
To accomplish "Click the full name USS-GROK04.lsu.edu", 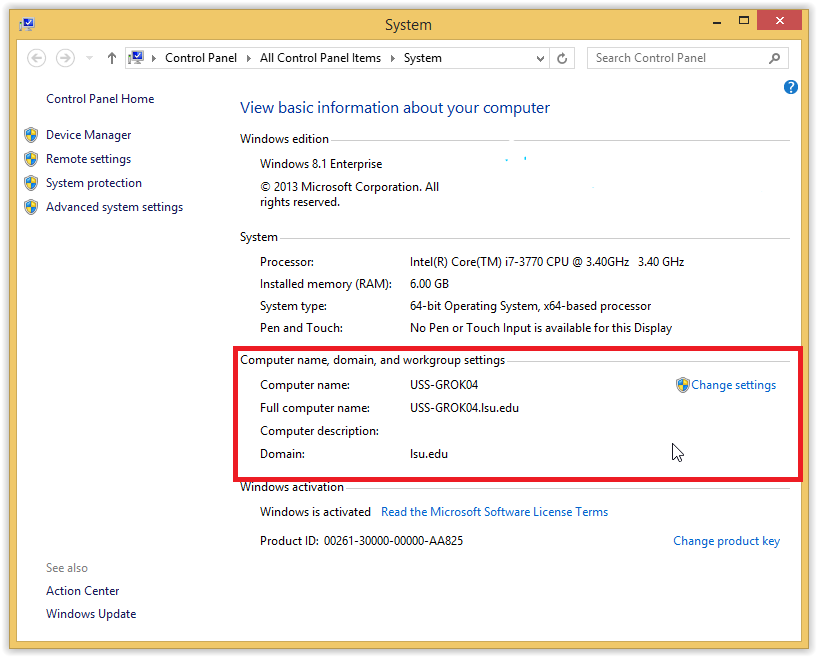I will [x=464, y=408].
